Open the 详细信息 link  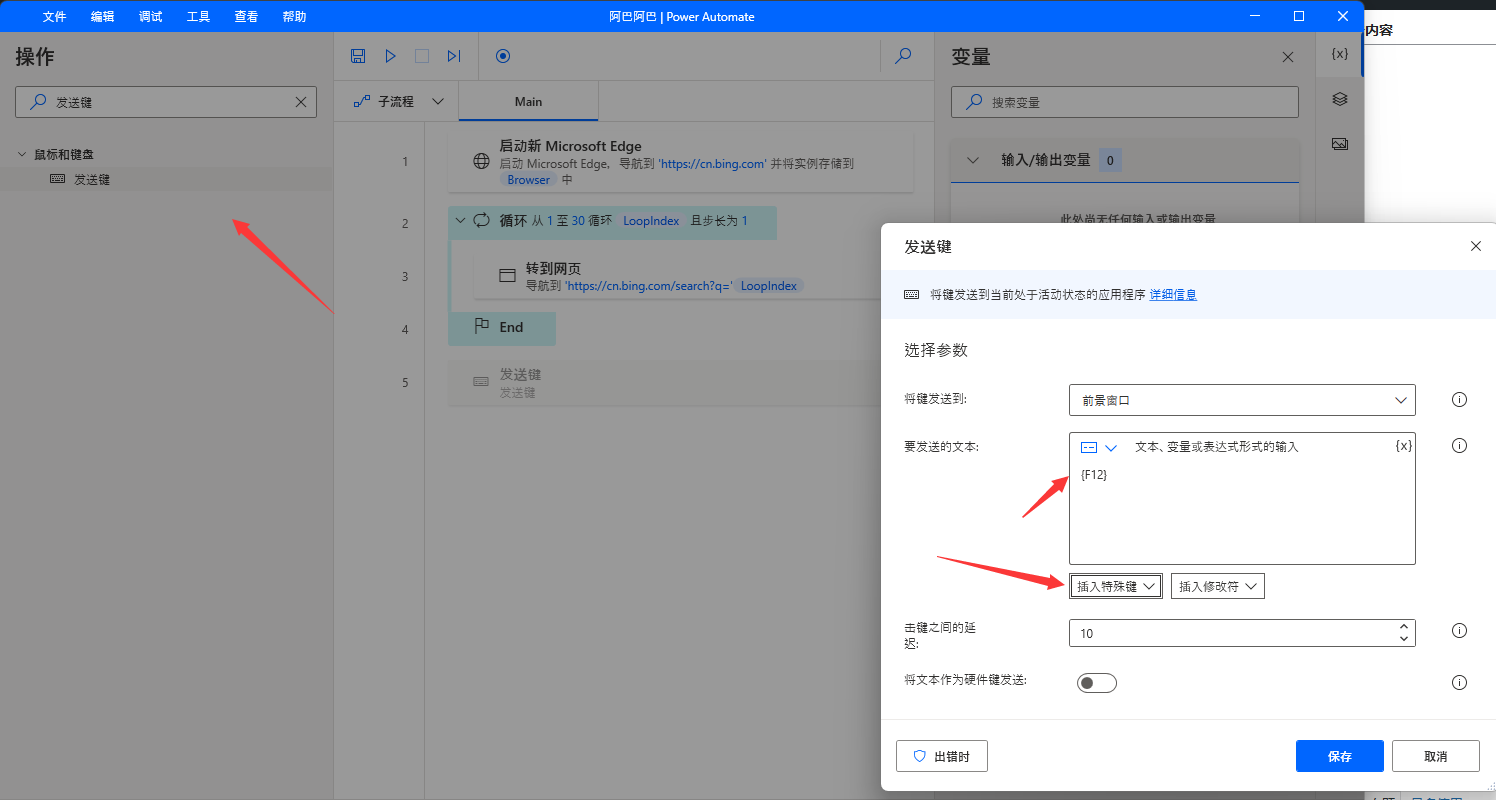[x=1173, y=295]
